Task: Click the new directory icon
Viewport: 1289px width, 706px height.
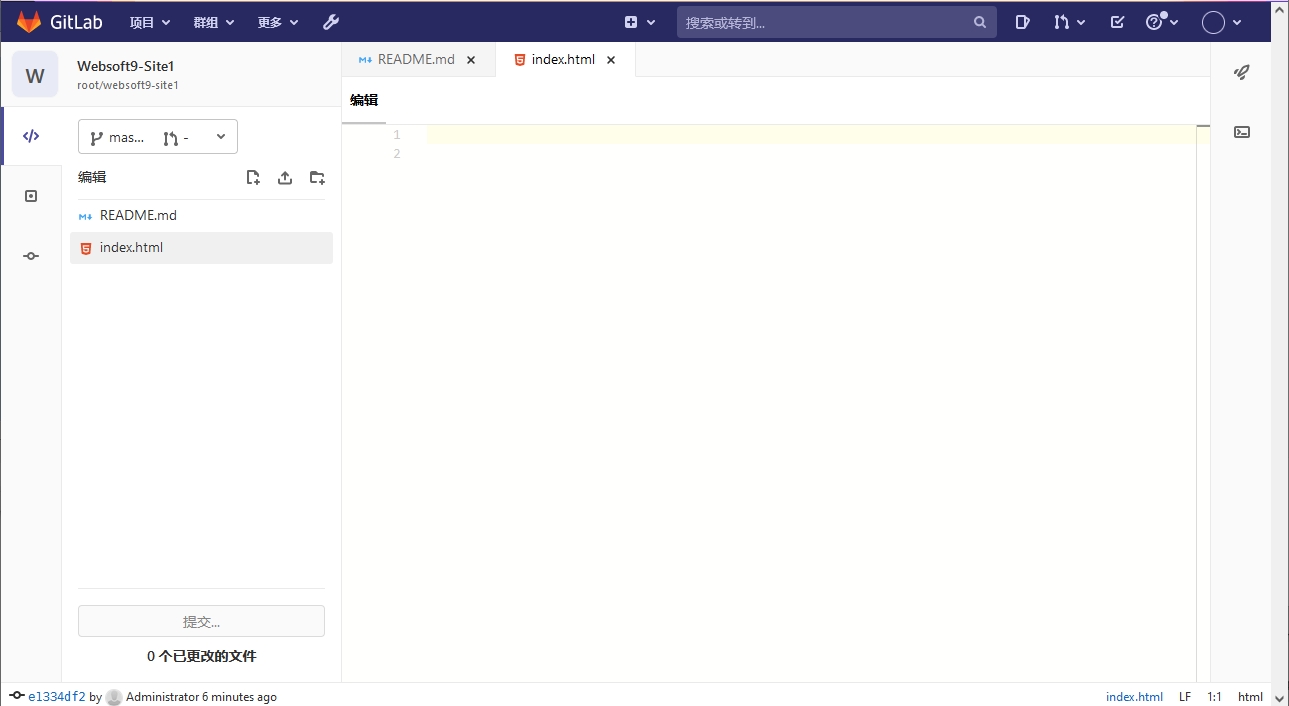Action: (x=317, y=178)
